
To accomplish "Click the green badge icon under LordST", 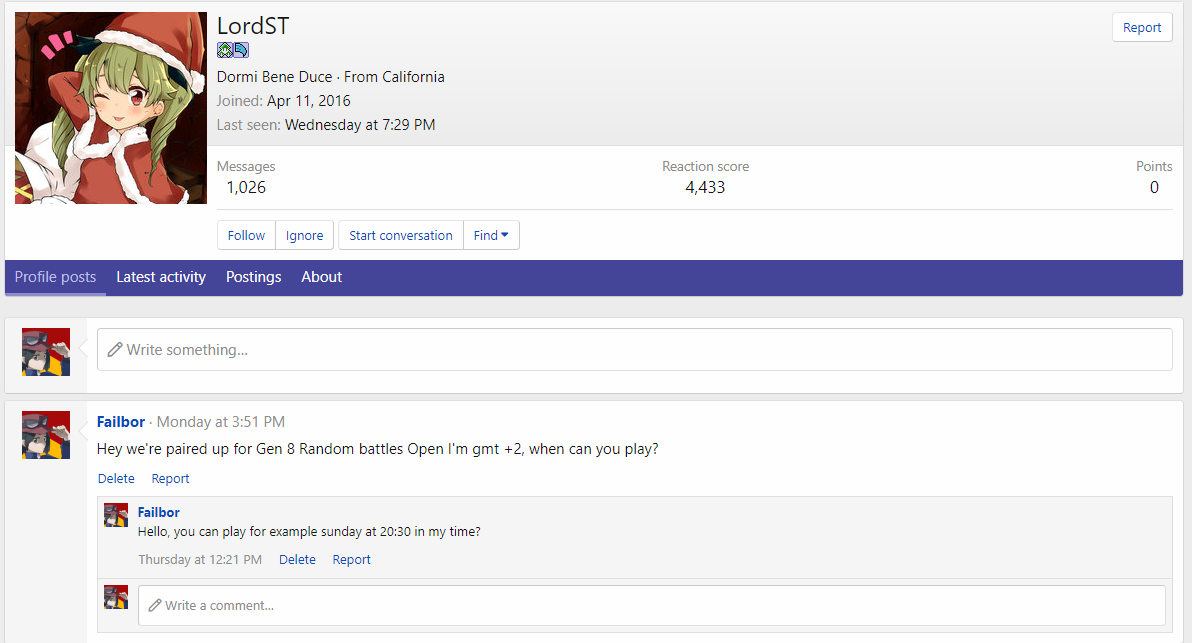I will click(x=225, y=50).
